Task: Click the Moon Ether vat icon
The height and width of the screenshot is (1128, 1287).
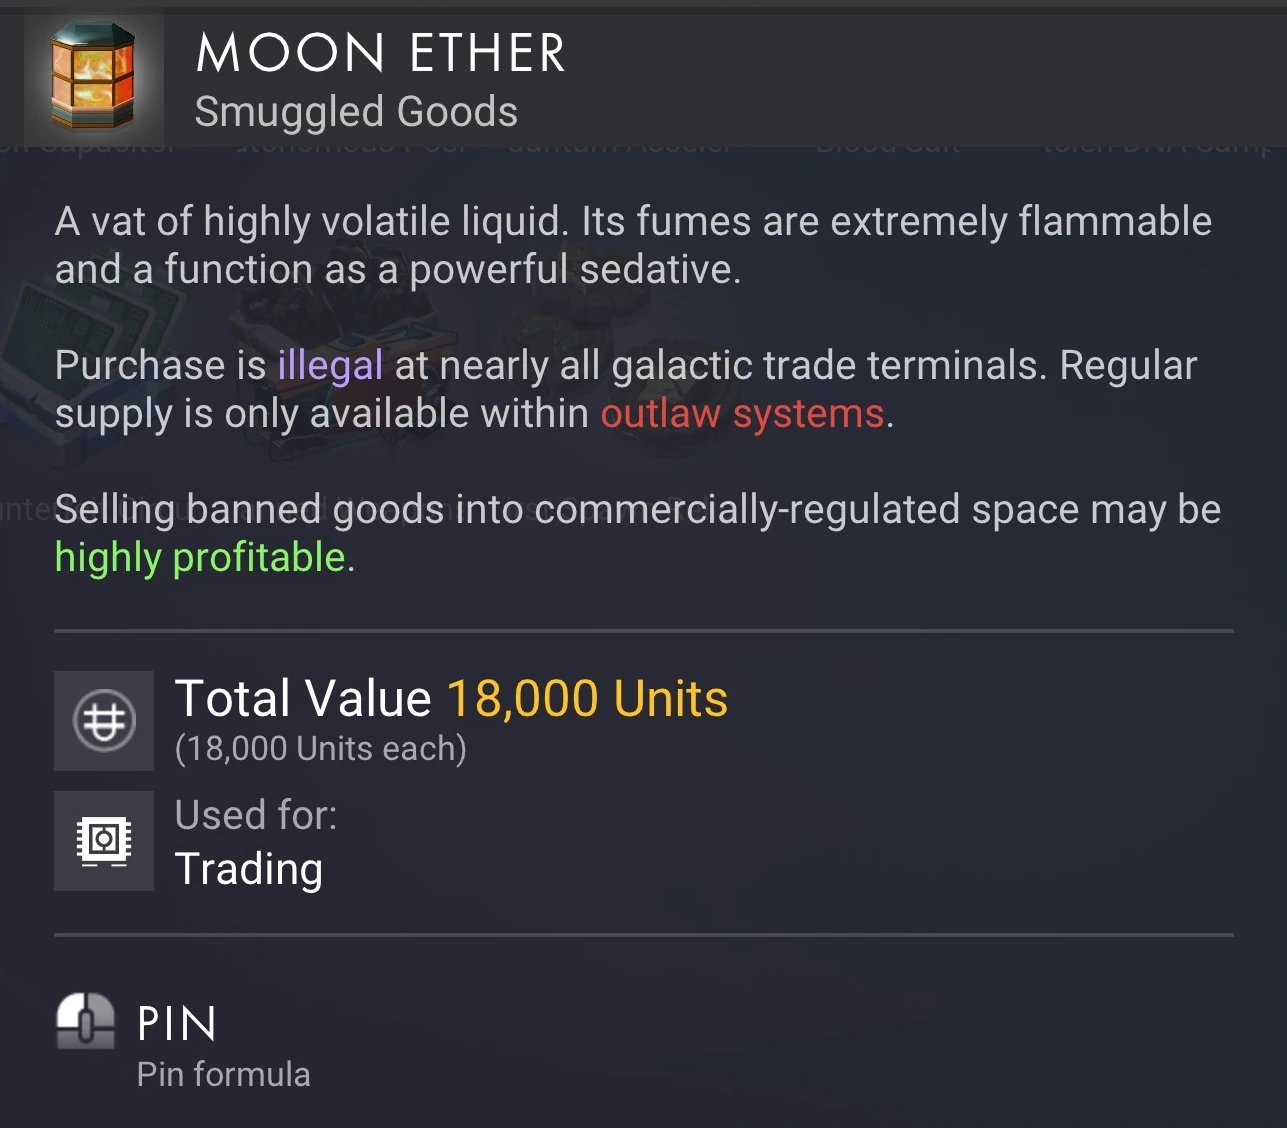Action: (x=92, y=76)
